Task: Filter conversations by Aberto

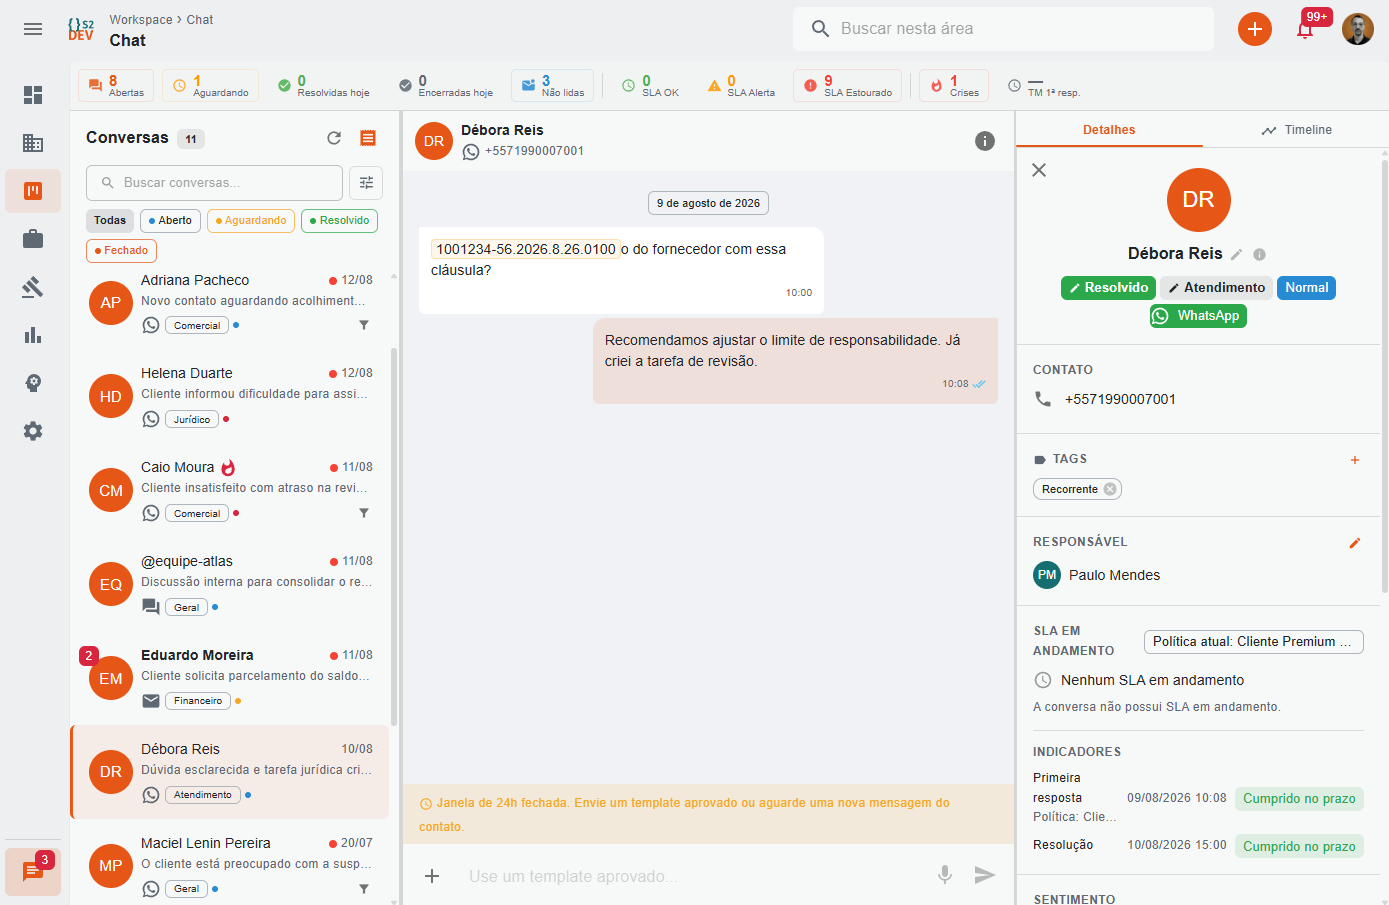Action: click(171, 221)
